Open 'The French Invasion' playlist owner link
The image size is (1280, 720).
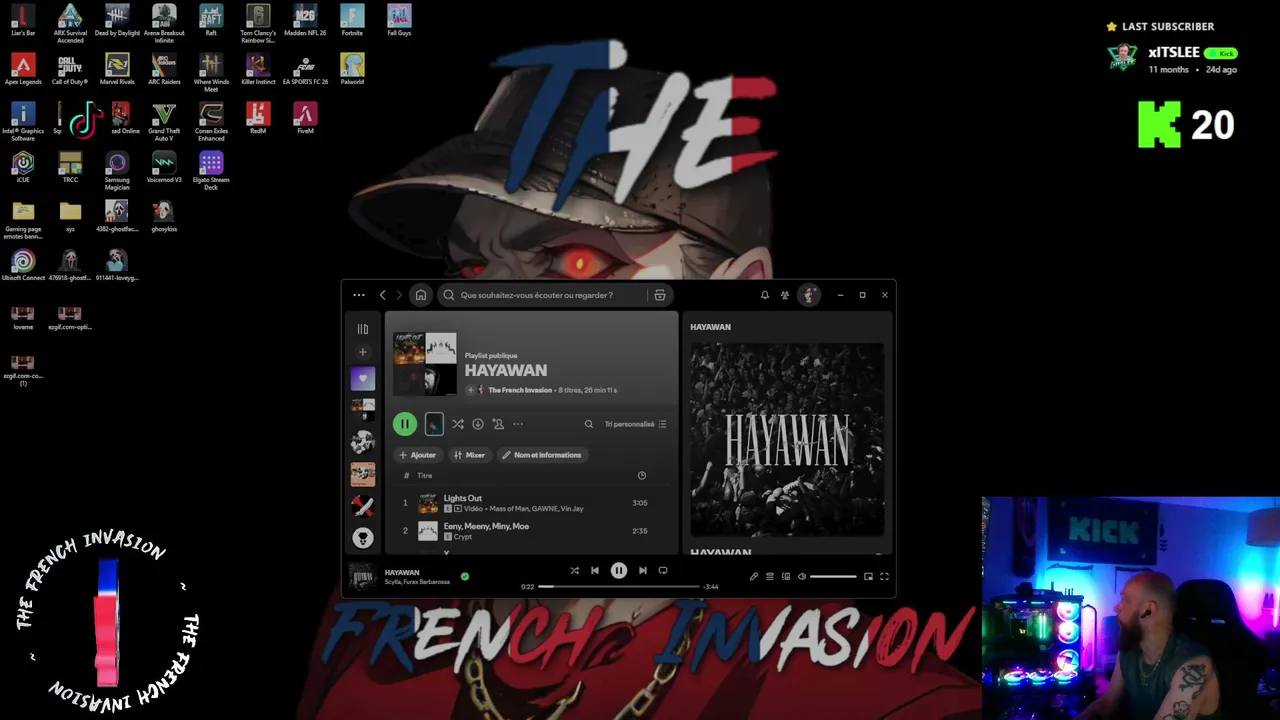(x=520, y=390)
